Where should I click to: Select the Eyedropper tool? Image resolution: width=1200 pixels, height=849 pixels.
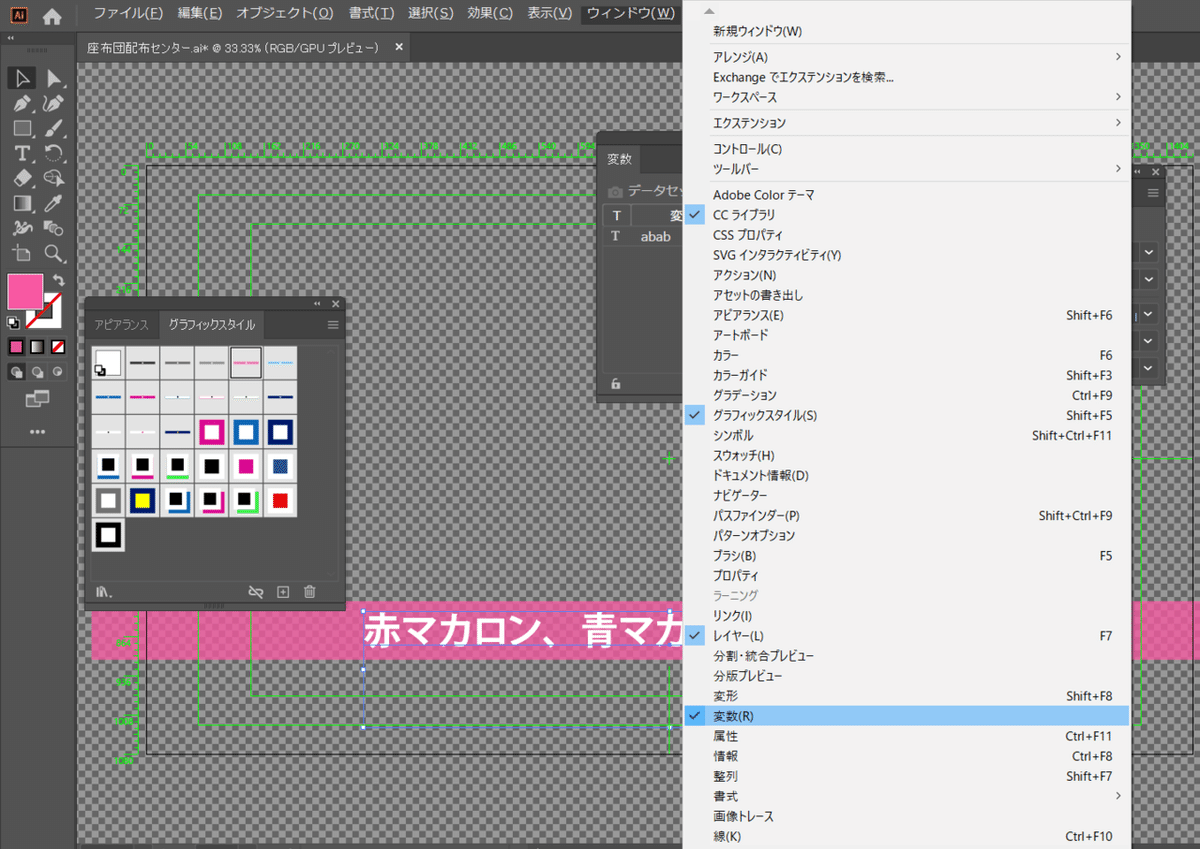click(x=54, y=203)
